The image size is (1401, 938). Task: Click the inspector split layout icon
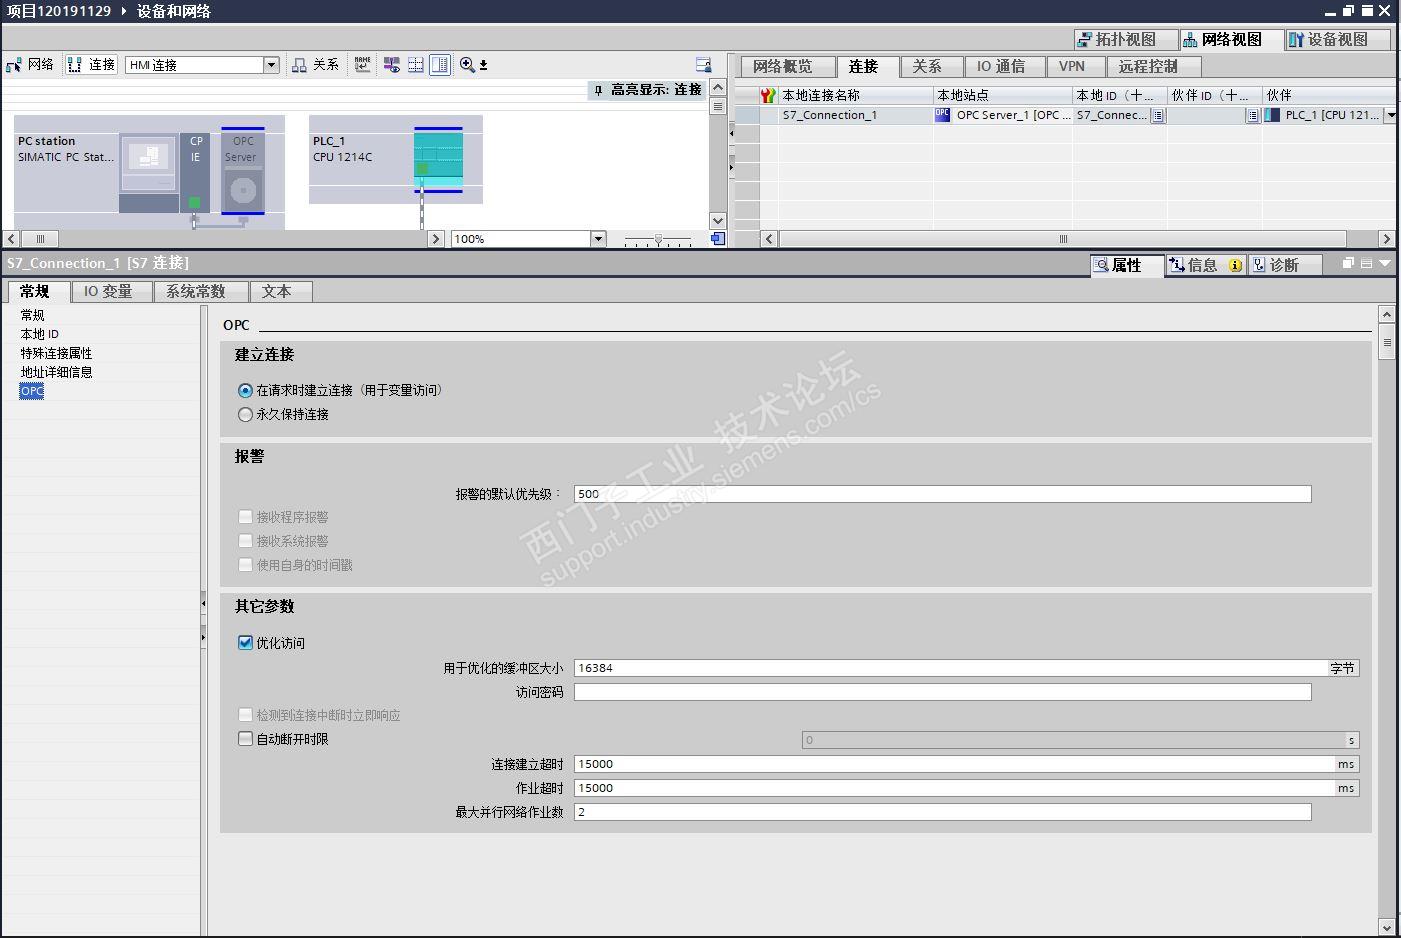pyautogui.click(x=1366, y=264)
